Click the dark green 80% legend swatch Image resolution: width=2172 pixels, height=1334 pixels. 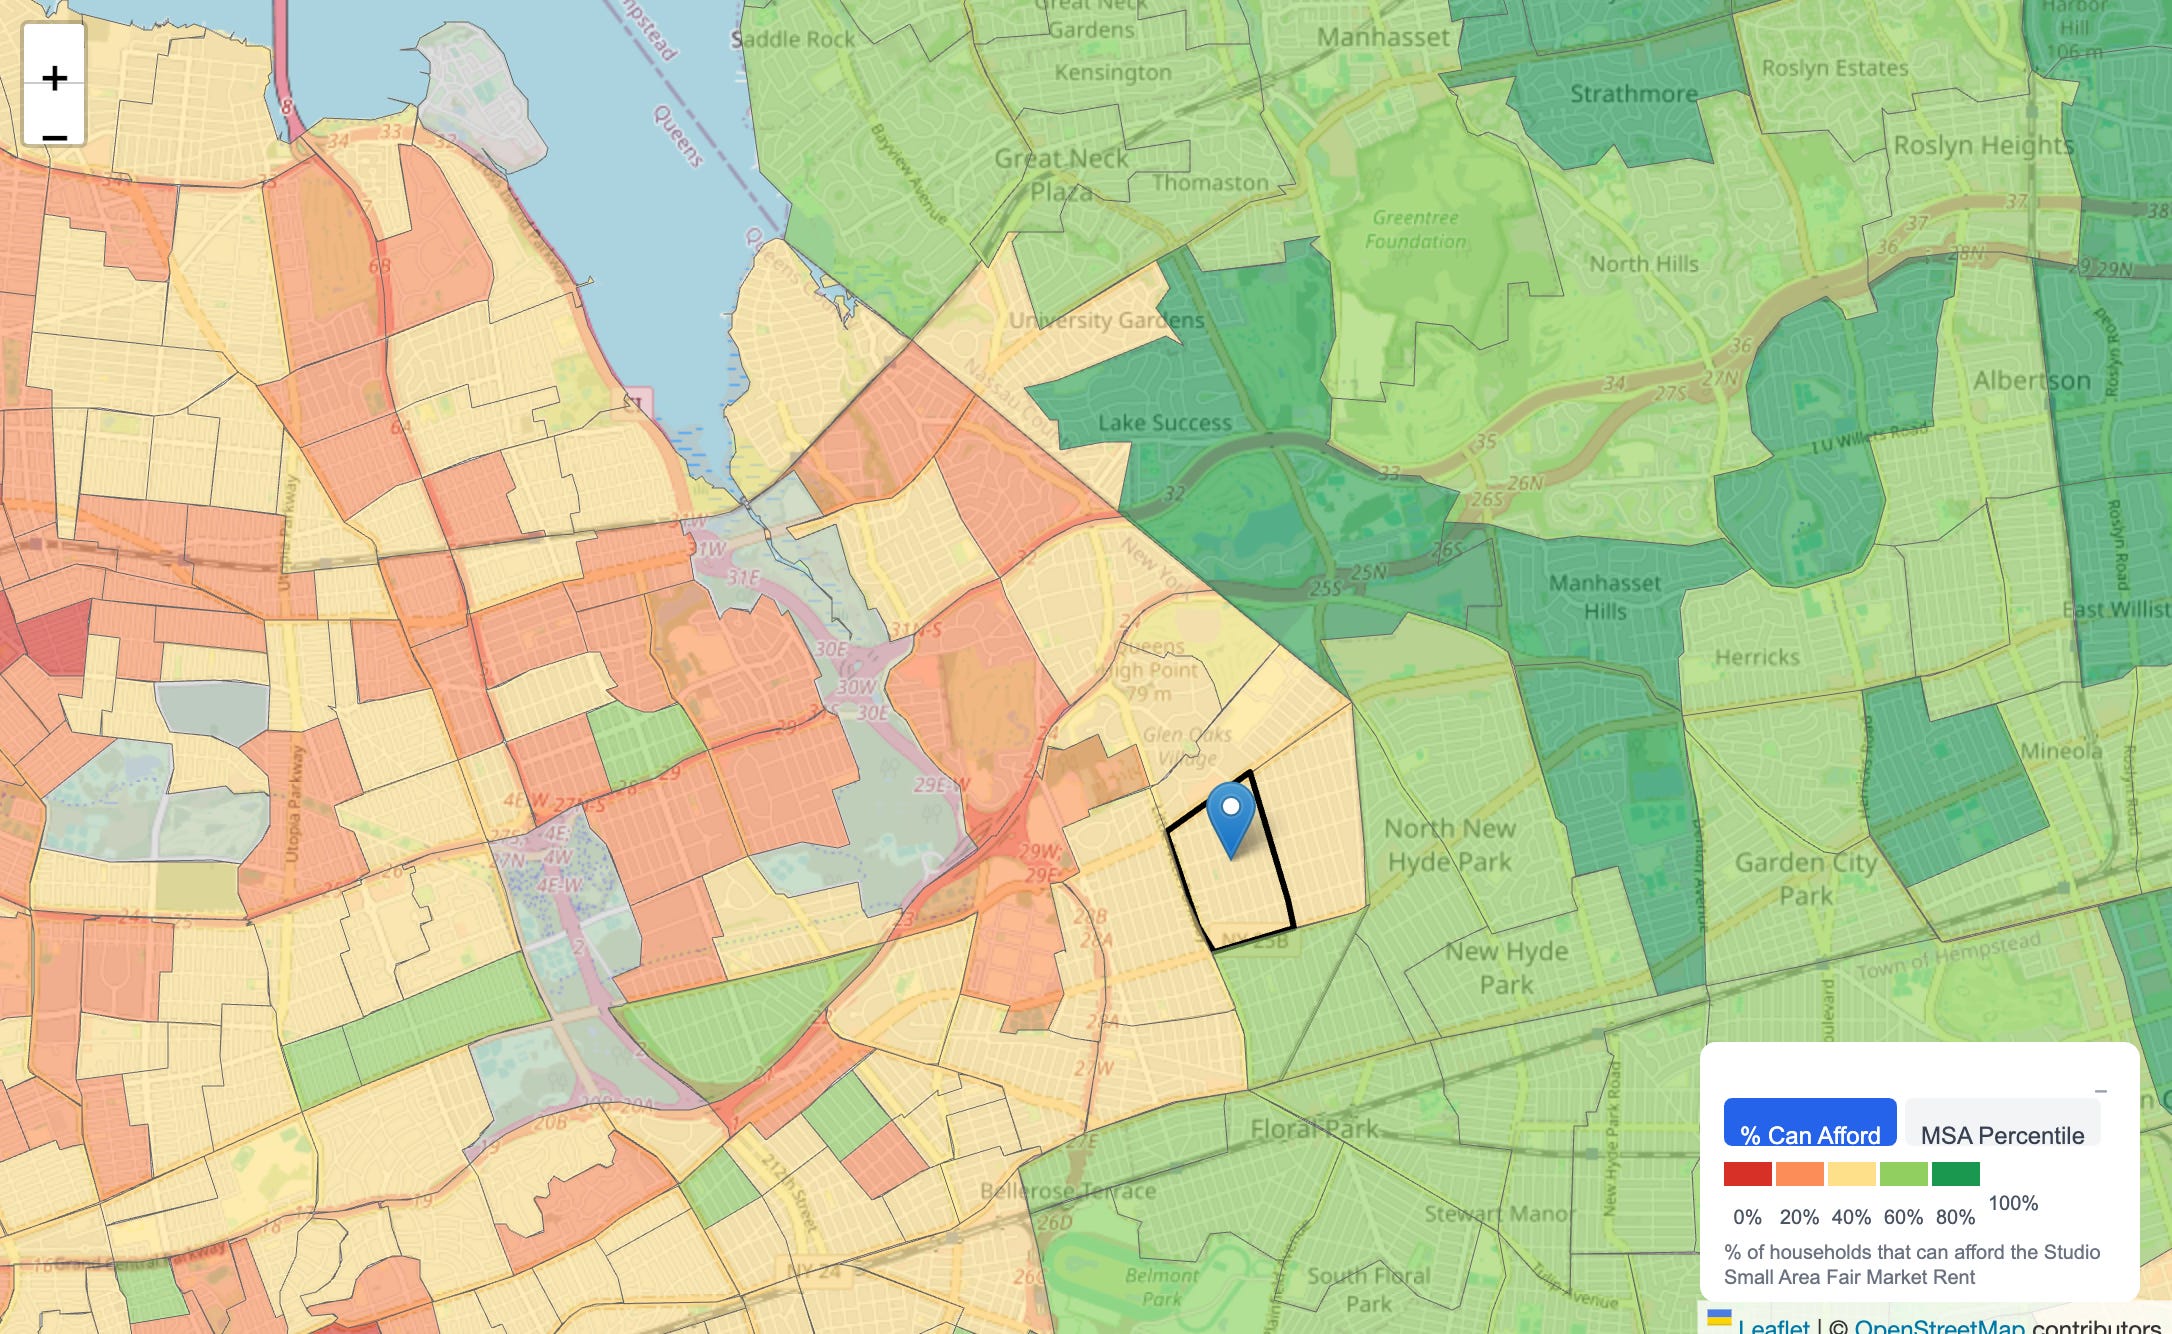(x=1955, y=1173)
